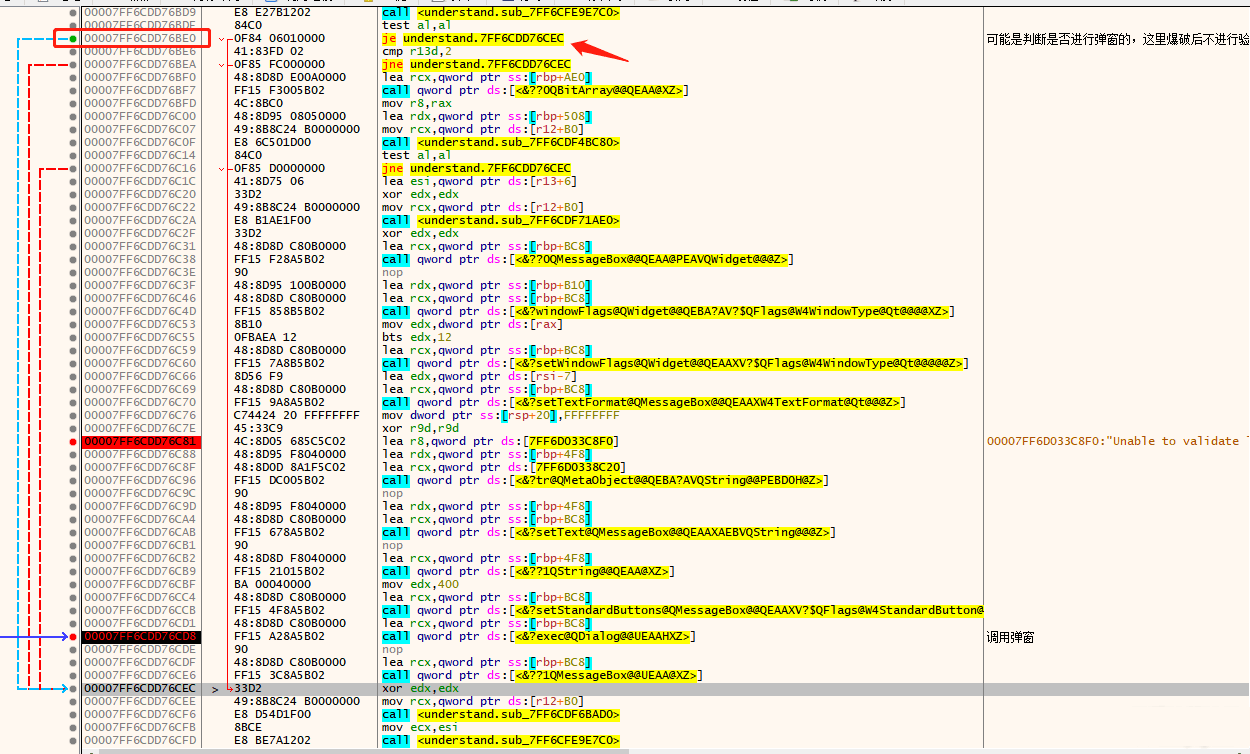
Task: Select opcode bytes 4C:8BC0
Action: (x=258, y=103)
